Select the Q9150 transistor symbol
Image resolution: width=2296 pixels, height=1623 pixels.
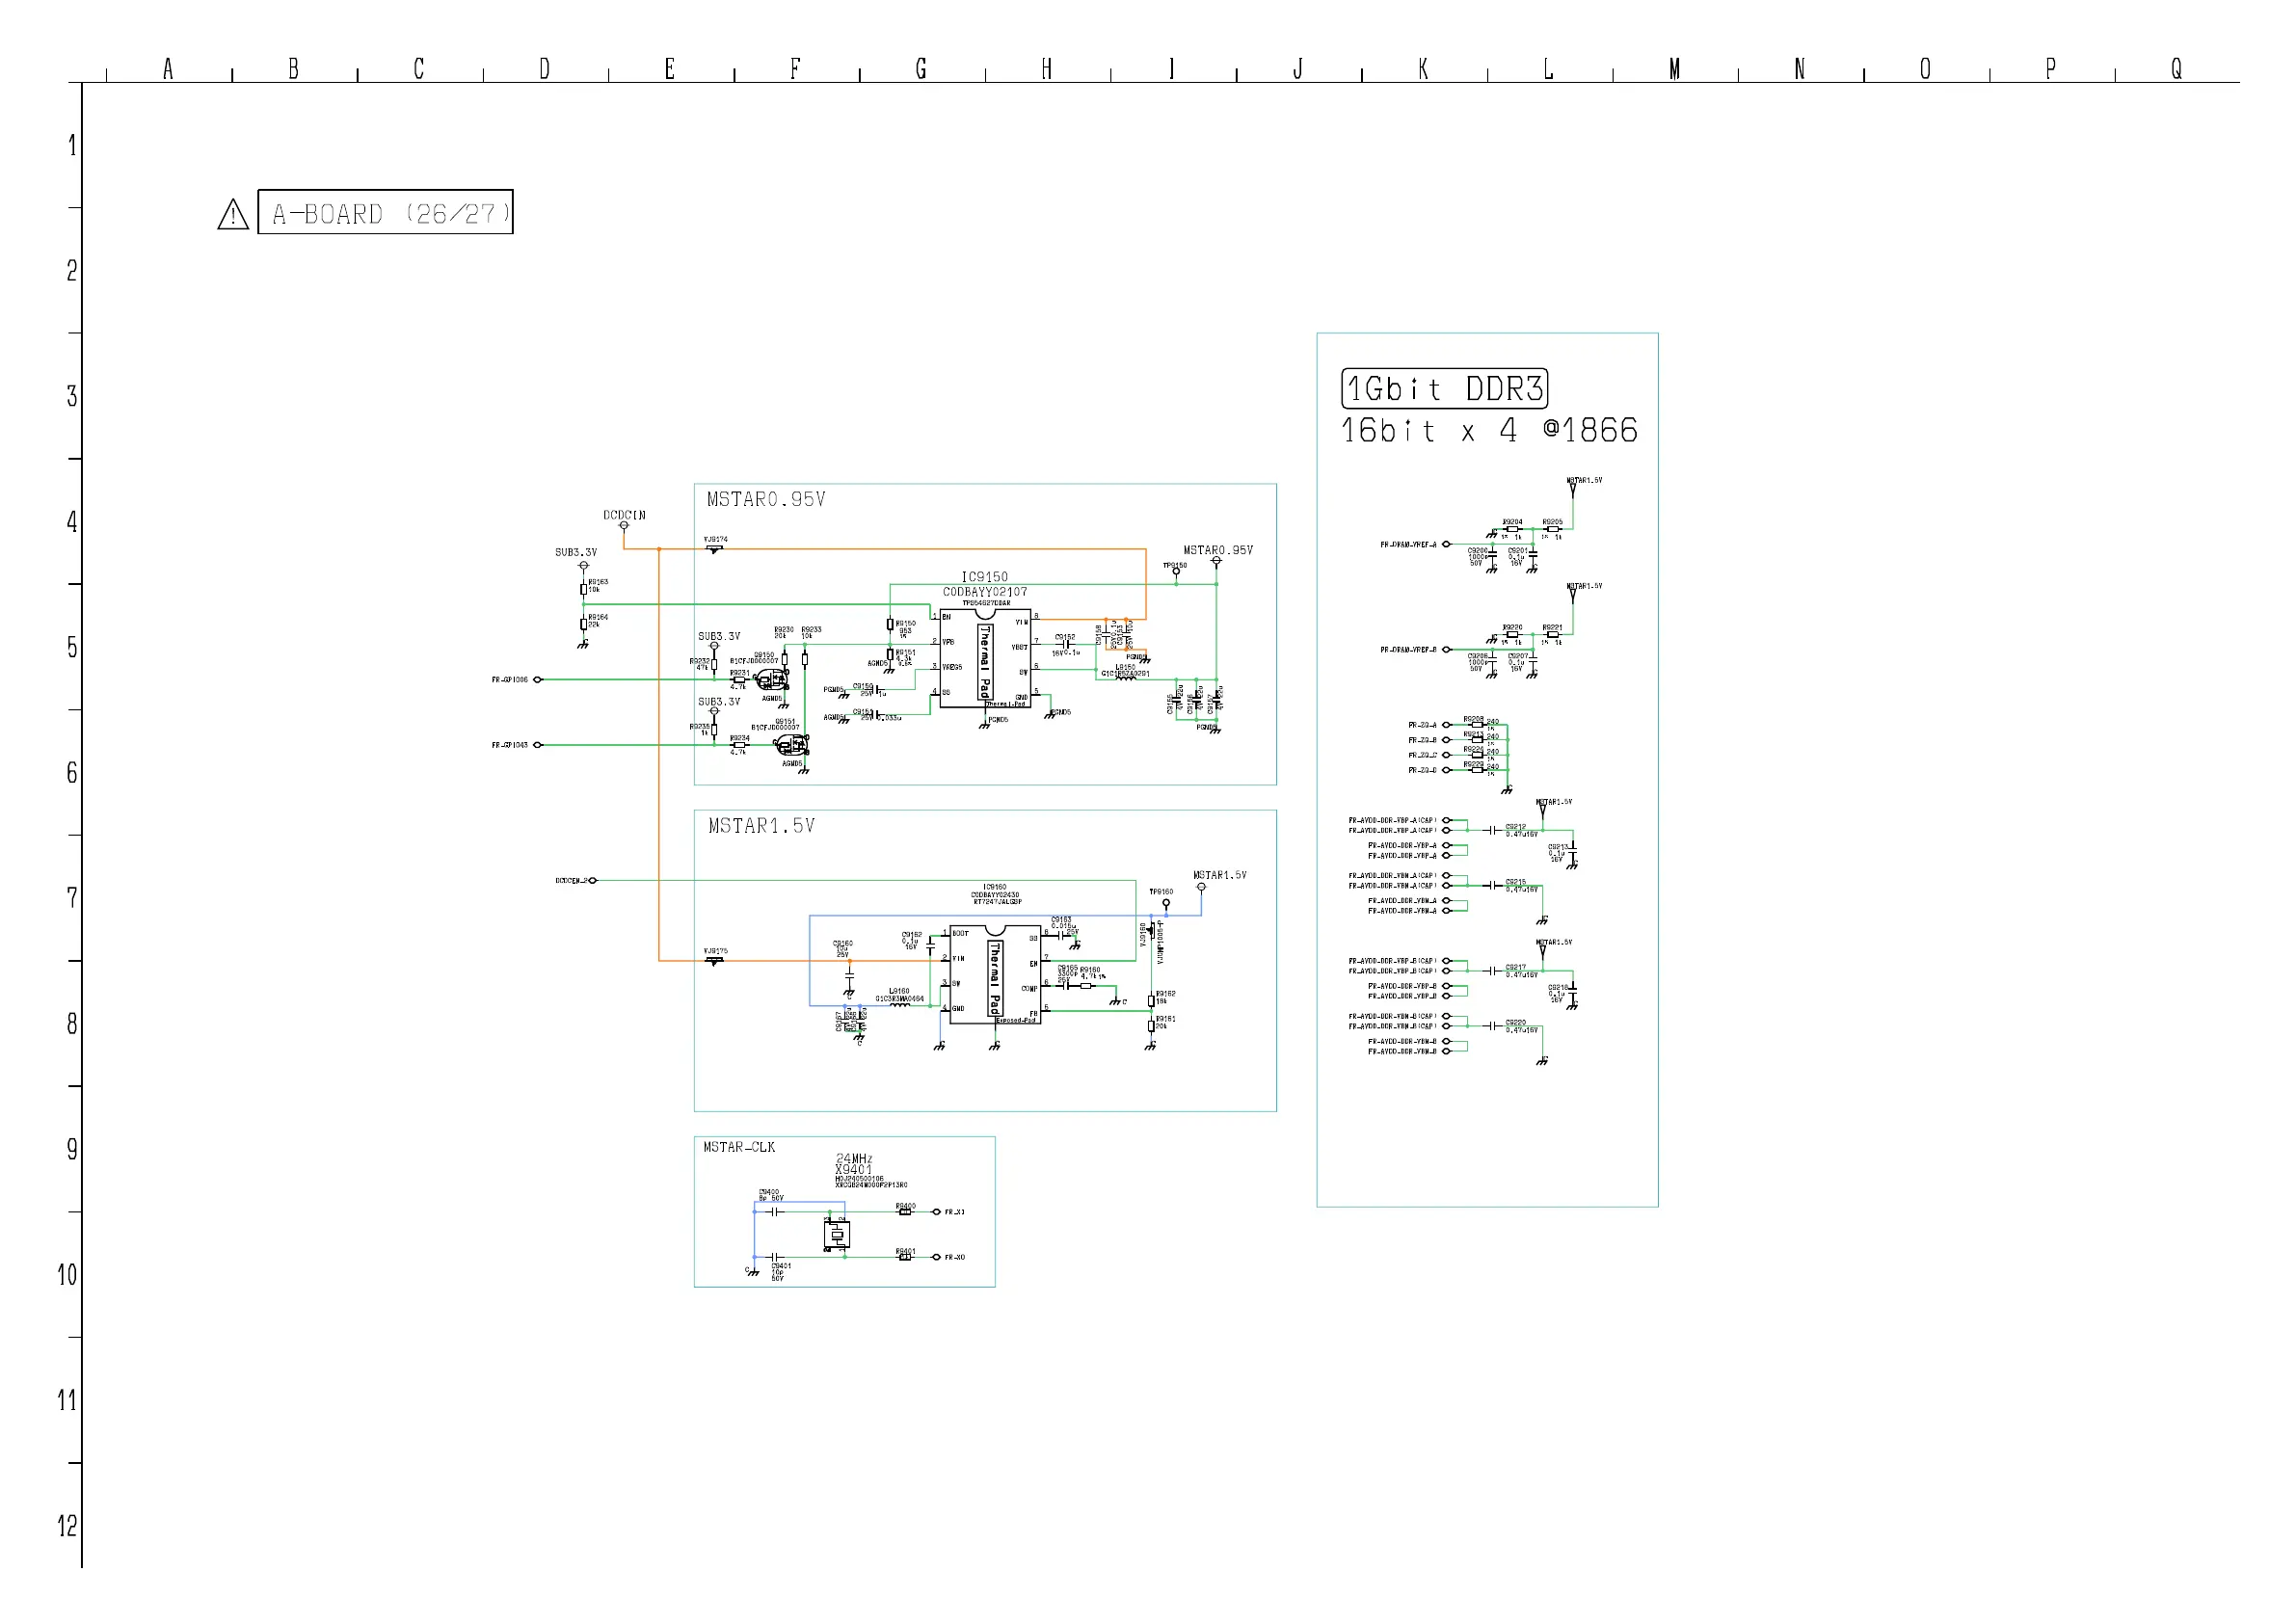click(772, 680)
